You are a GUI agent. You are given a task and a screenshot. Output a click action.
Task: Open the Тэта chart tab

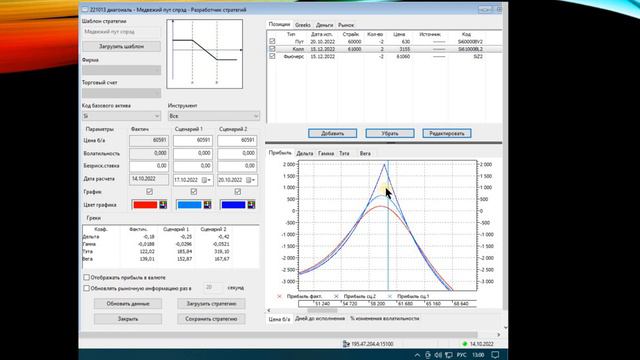(344, 153)
